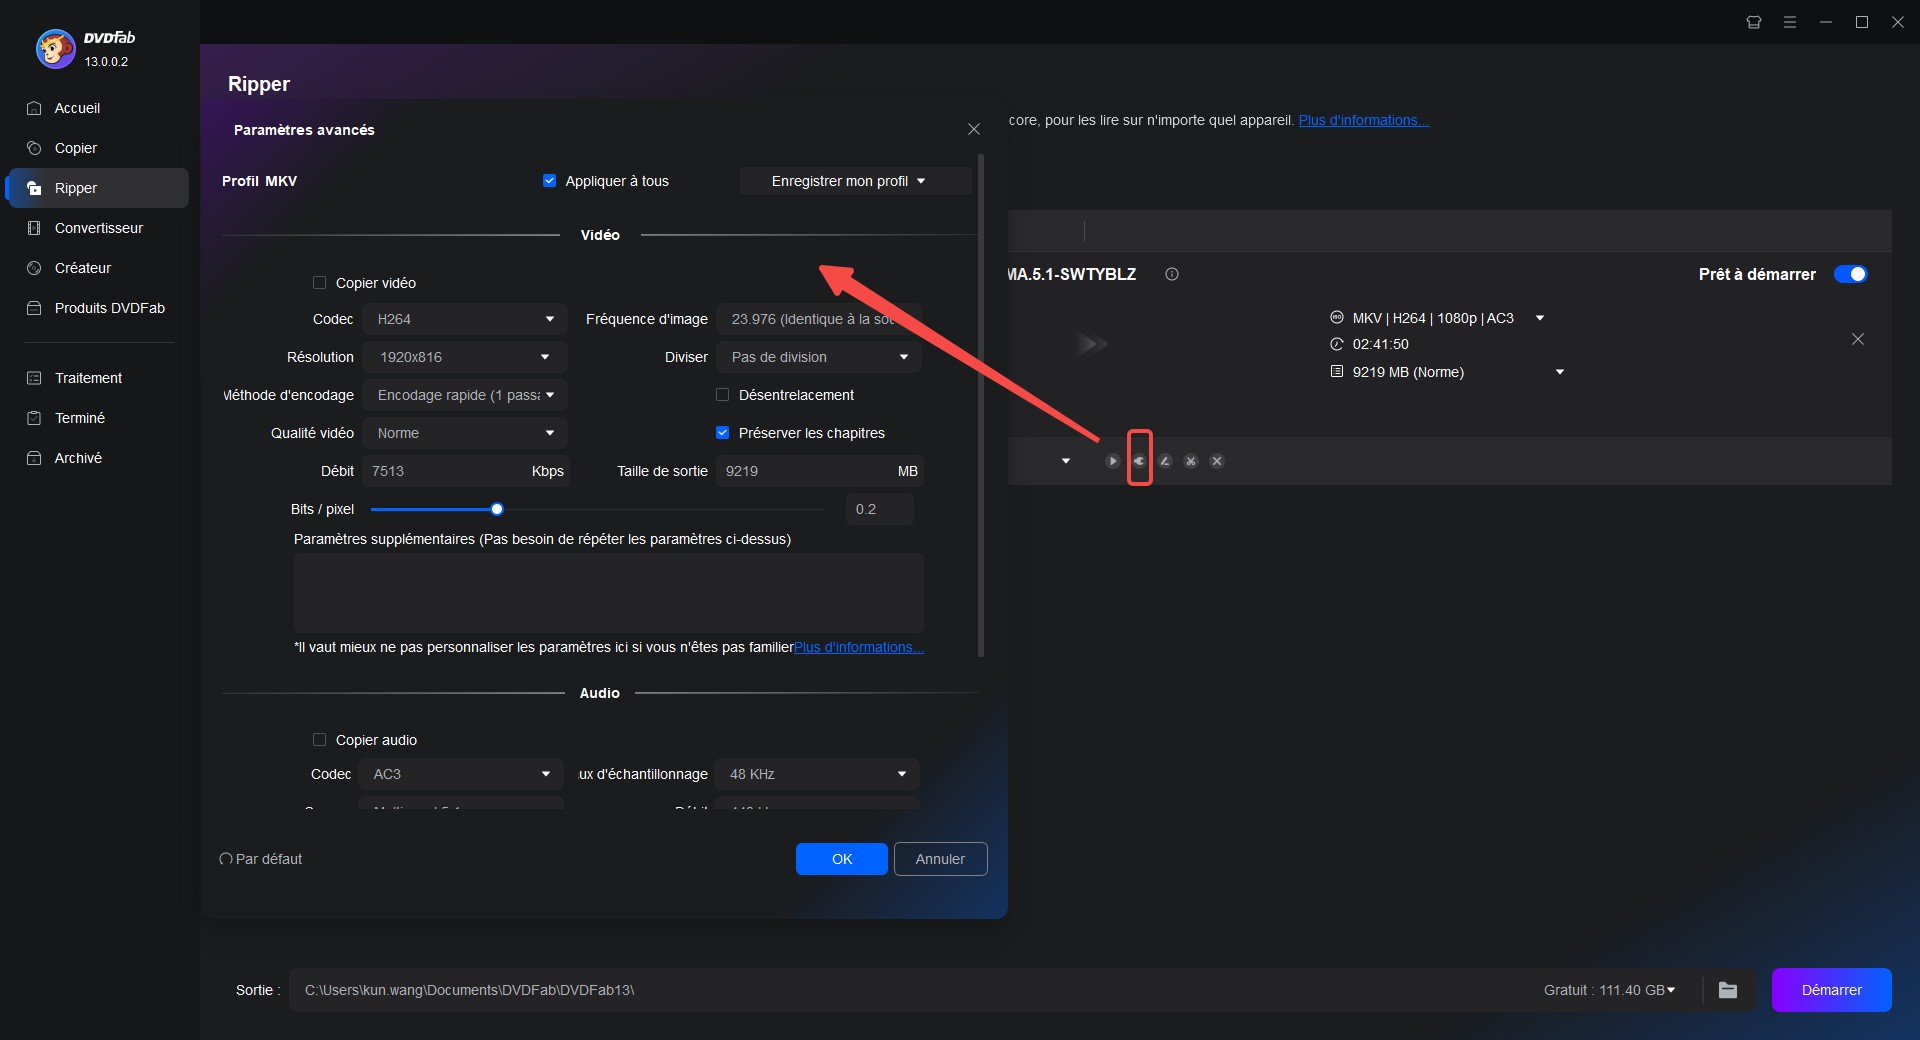The height and width of the screenshot is (1040, 1920).
Task: Select Ripper in sidebar
Action: tap(97, 188)
